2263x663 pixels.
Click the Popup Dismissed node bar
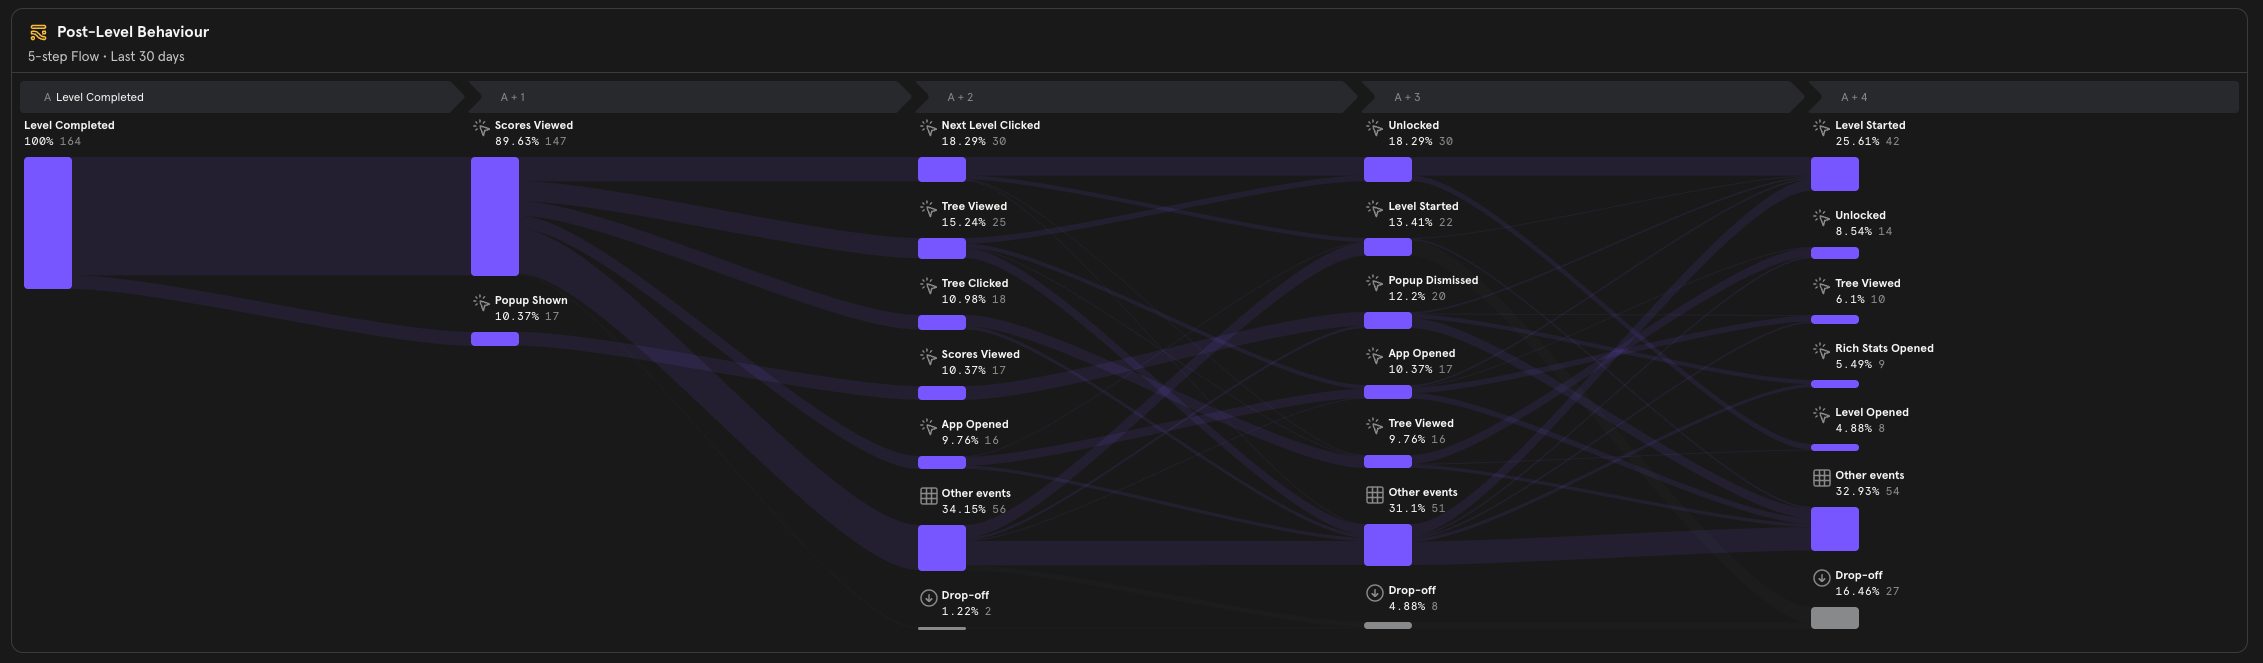click(1388, 320)
